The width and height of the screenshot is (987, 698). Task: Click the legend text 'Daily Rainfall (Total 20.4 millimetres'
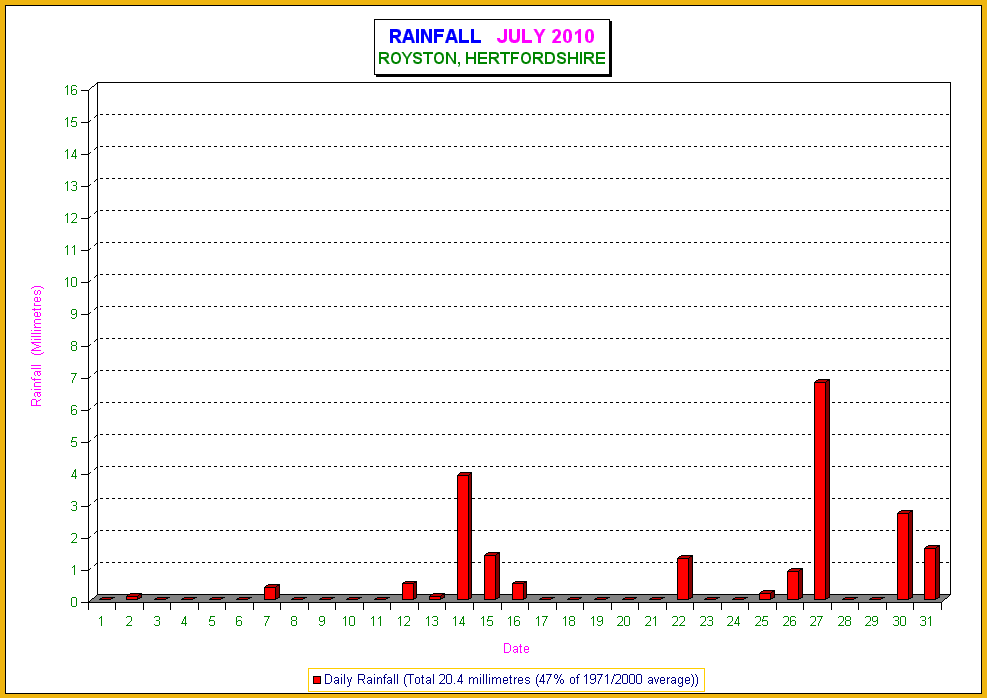(427, 680)
